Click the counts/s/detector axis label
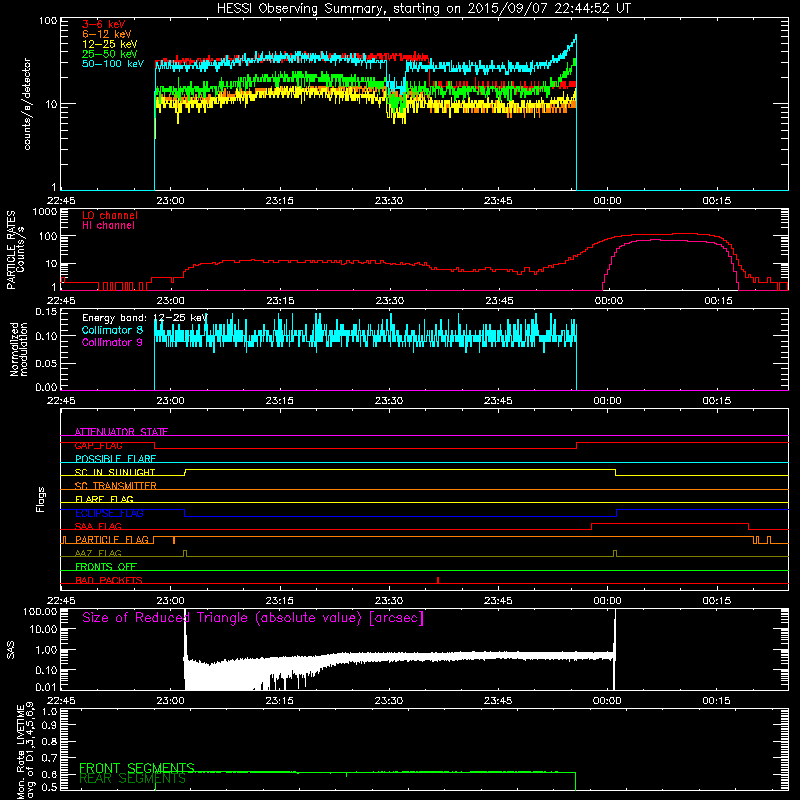This screenshot has width=800, height=800. pyautogui.click(x=27, y=104)
